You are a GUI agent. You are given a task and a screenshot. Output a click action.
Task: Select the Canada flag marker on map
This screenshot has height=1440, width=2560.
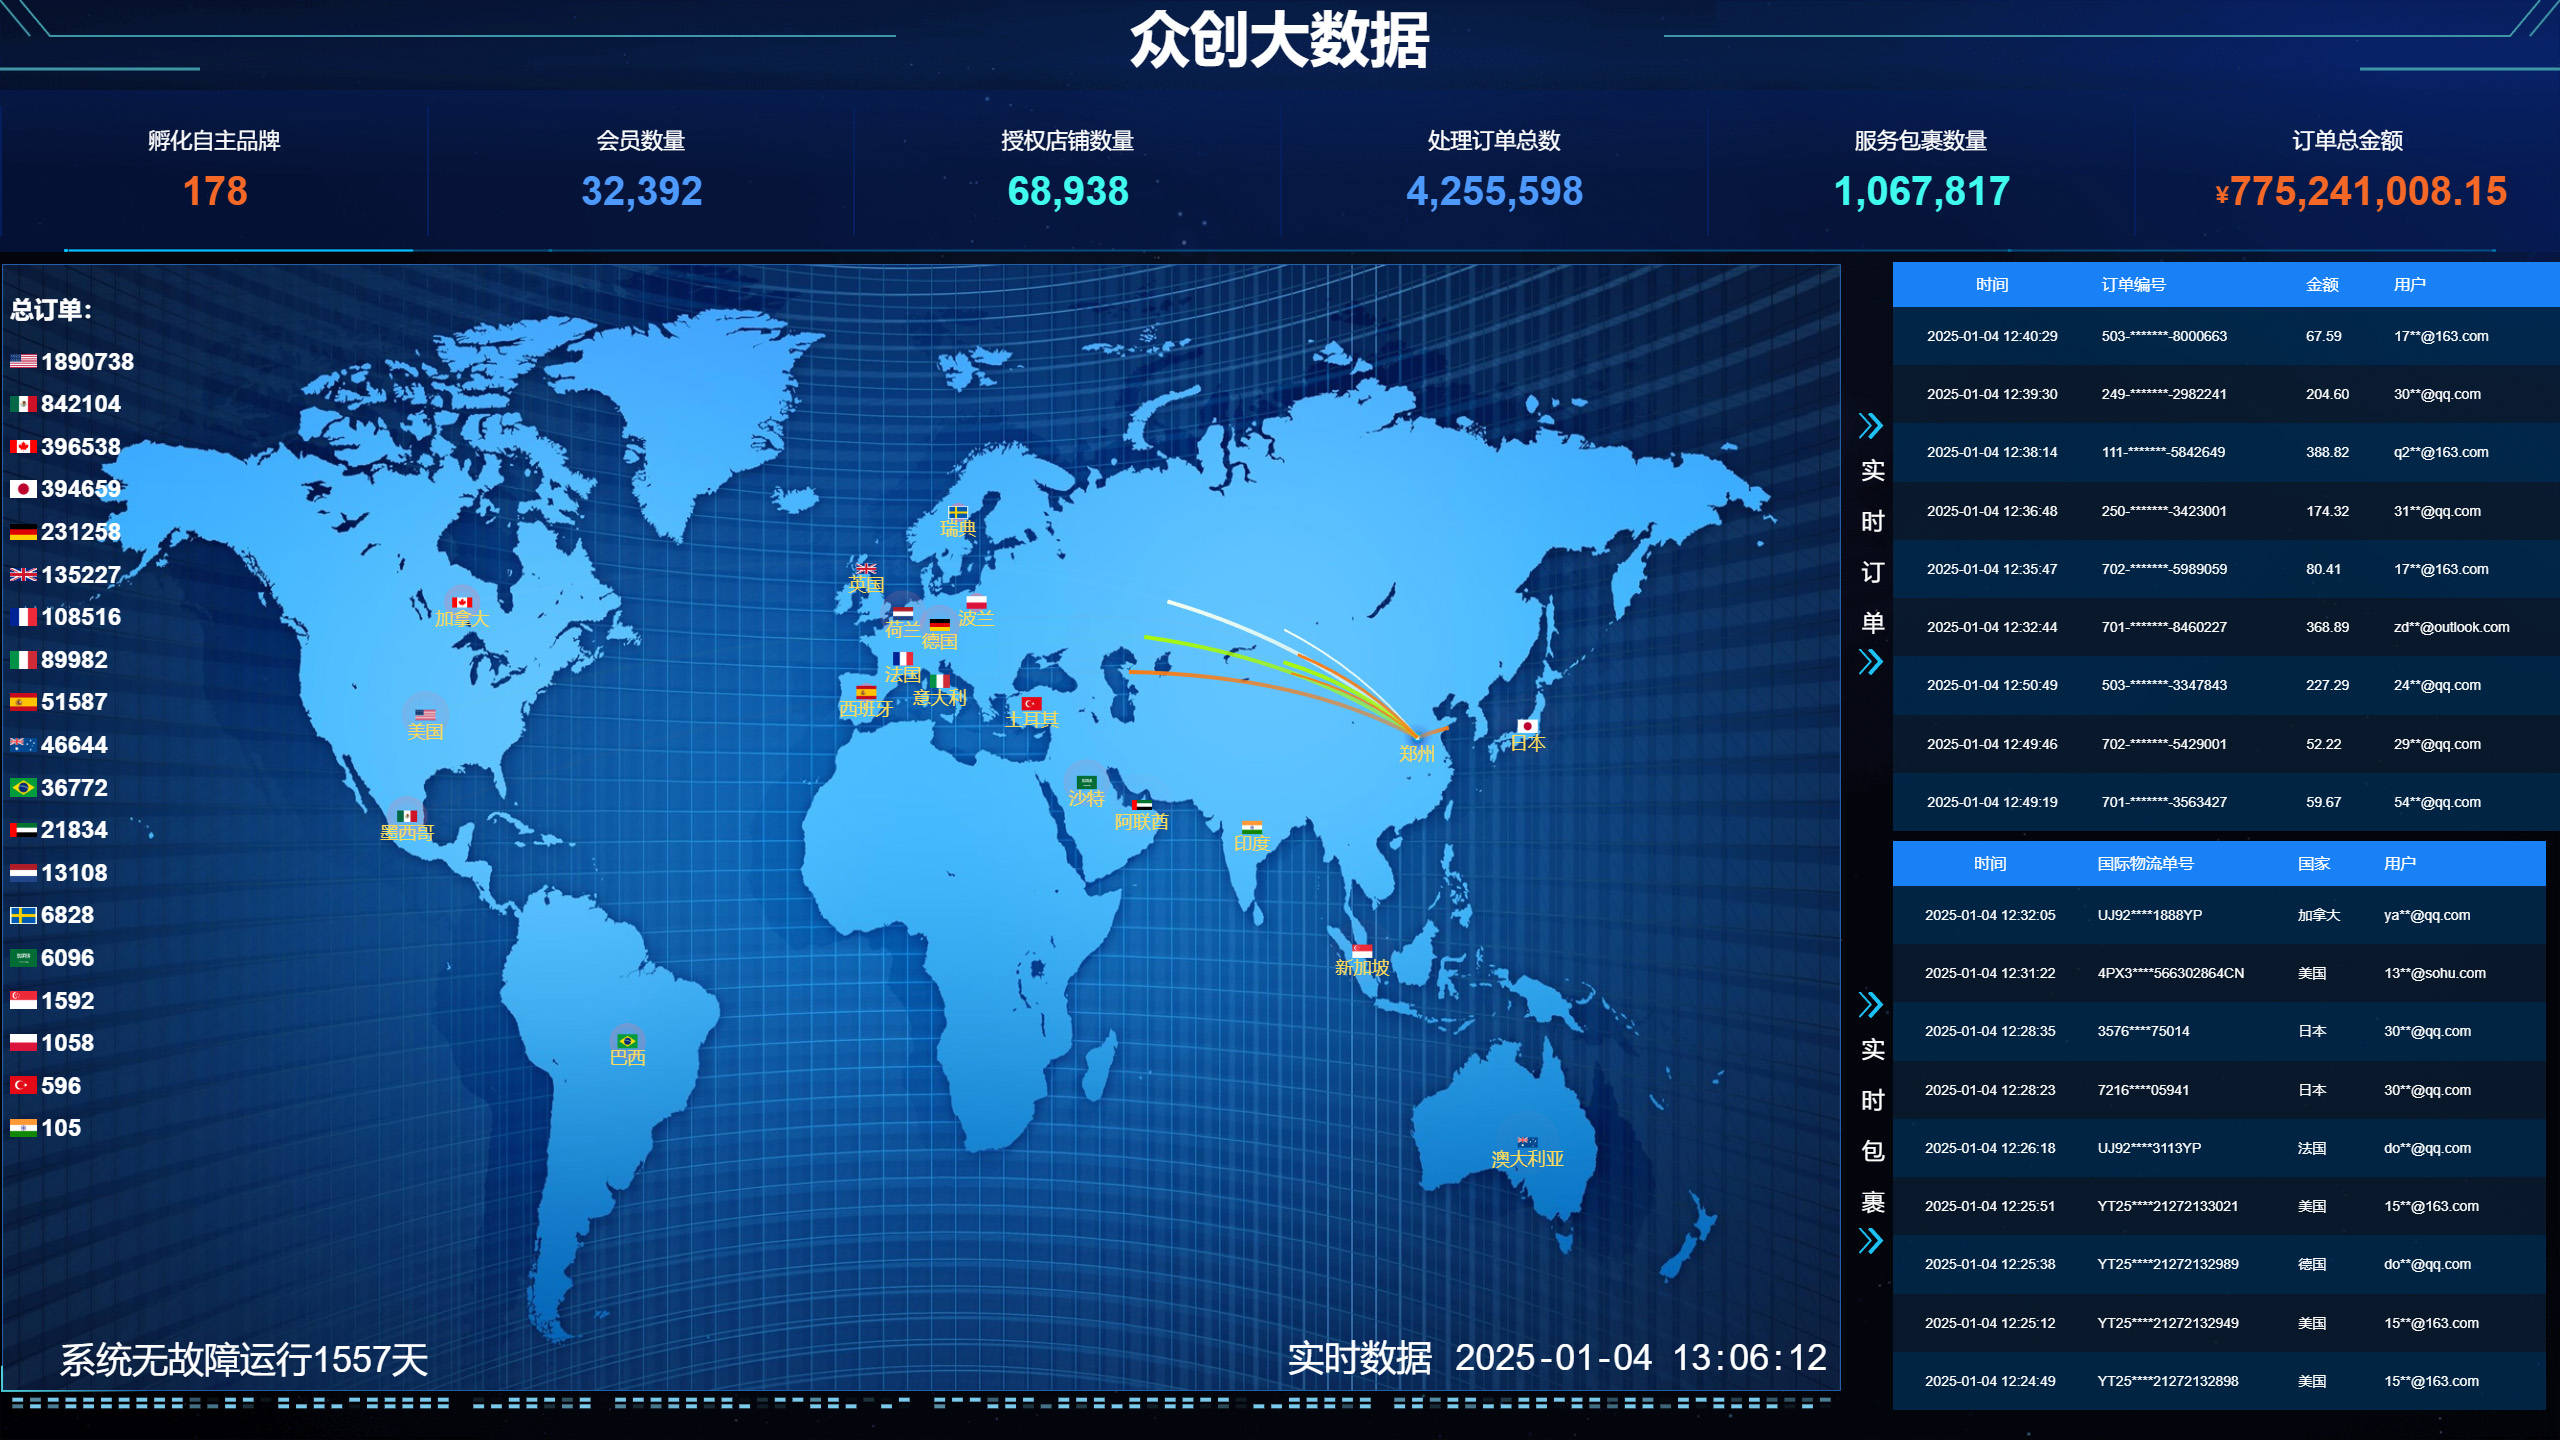[461, 602]
